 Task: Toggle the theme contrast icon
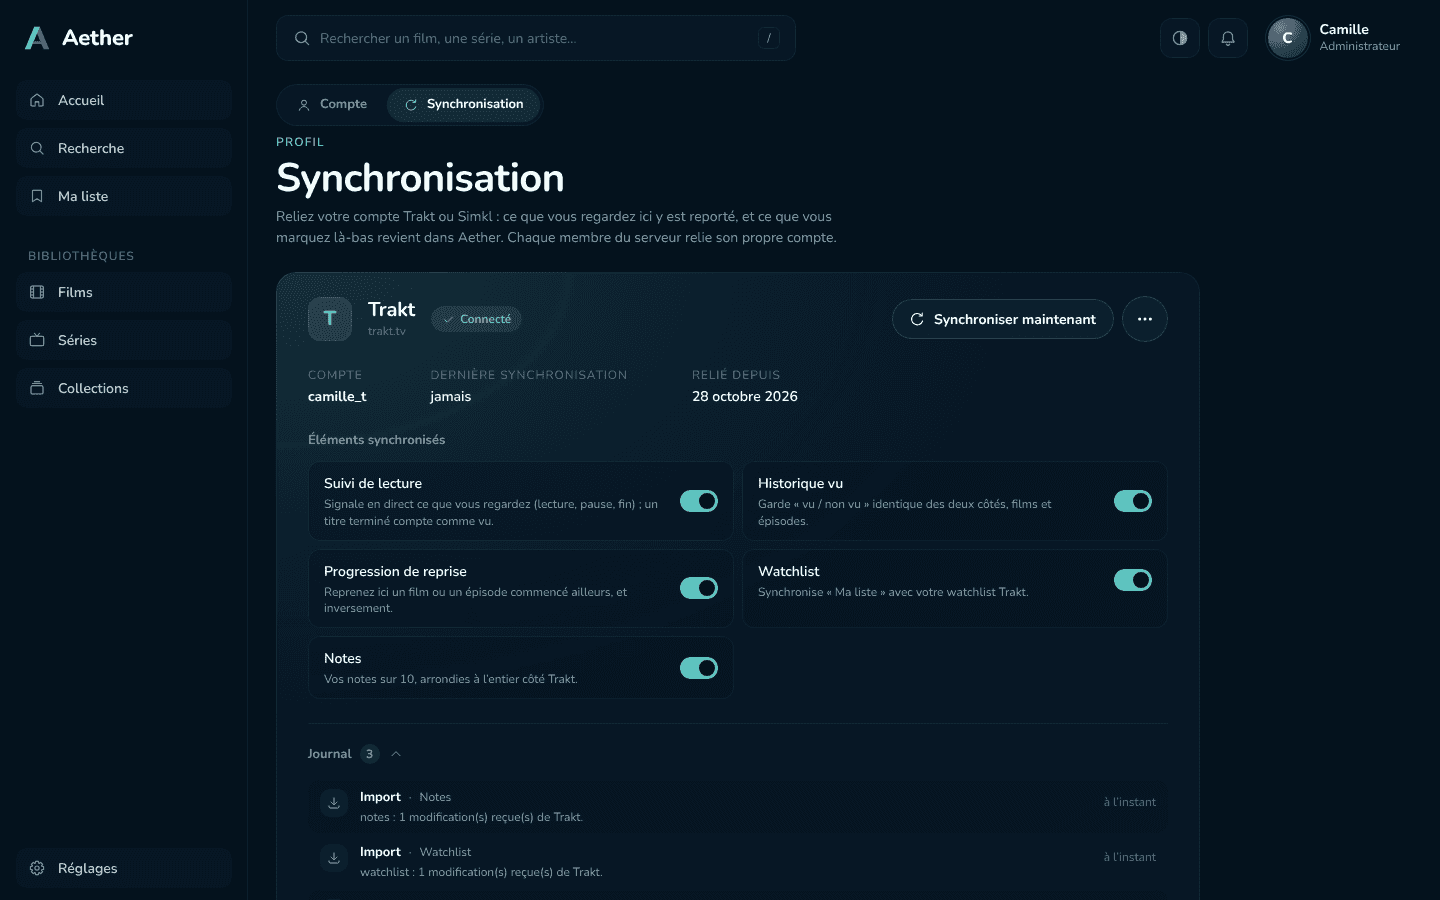(1180, 38)
